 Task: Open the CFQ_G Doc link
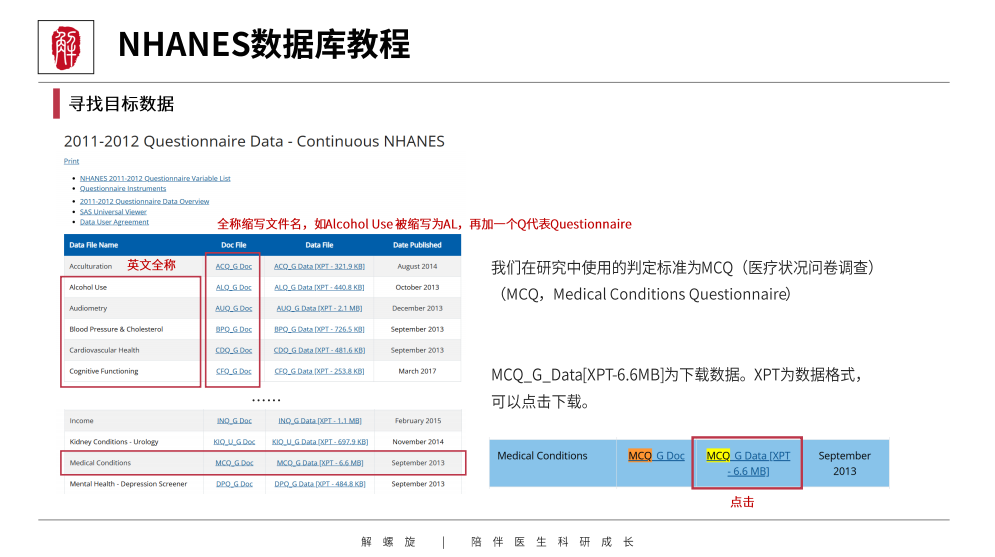coord(234,371)
